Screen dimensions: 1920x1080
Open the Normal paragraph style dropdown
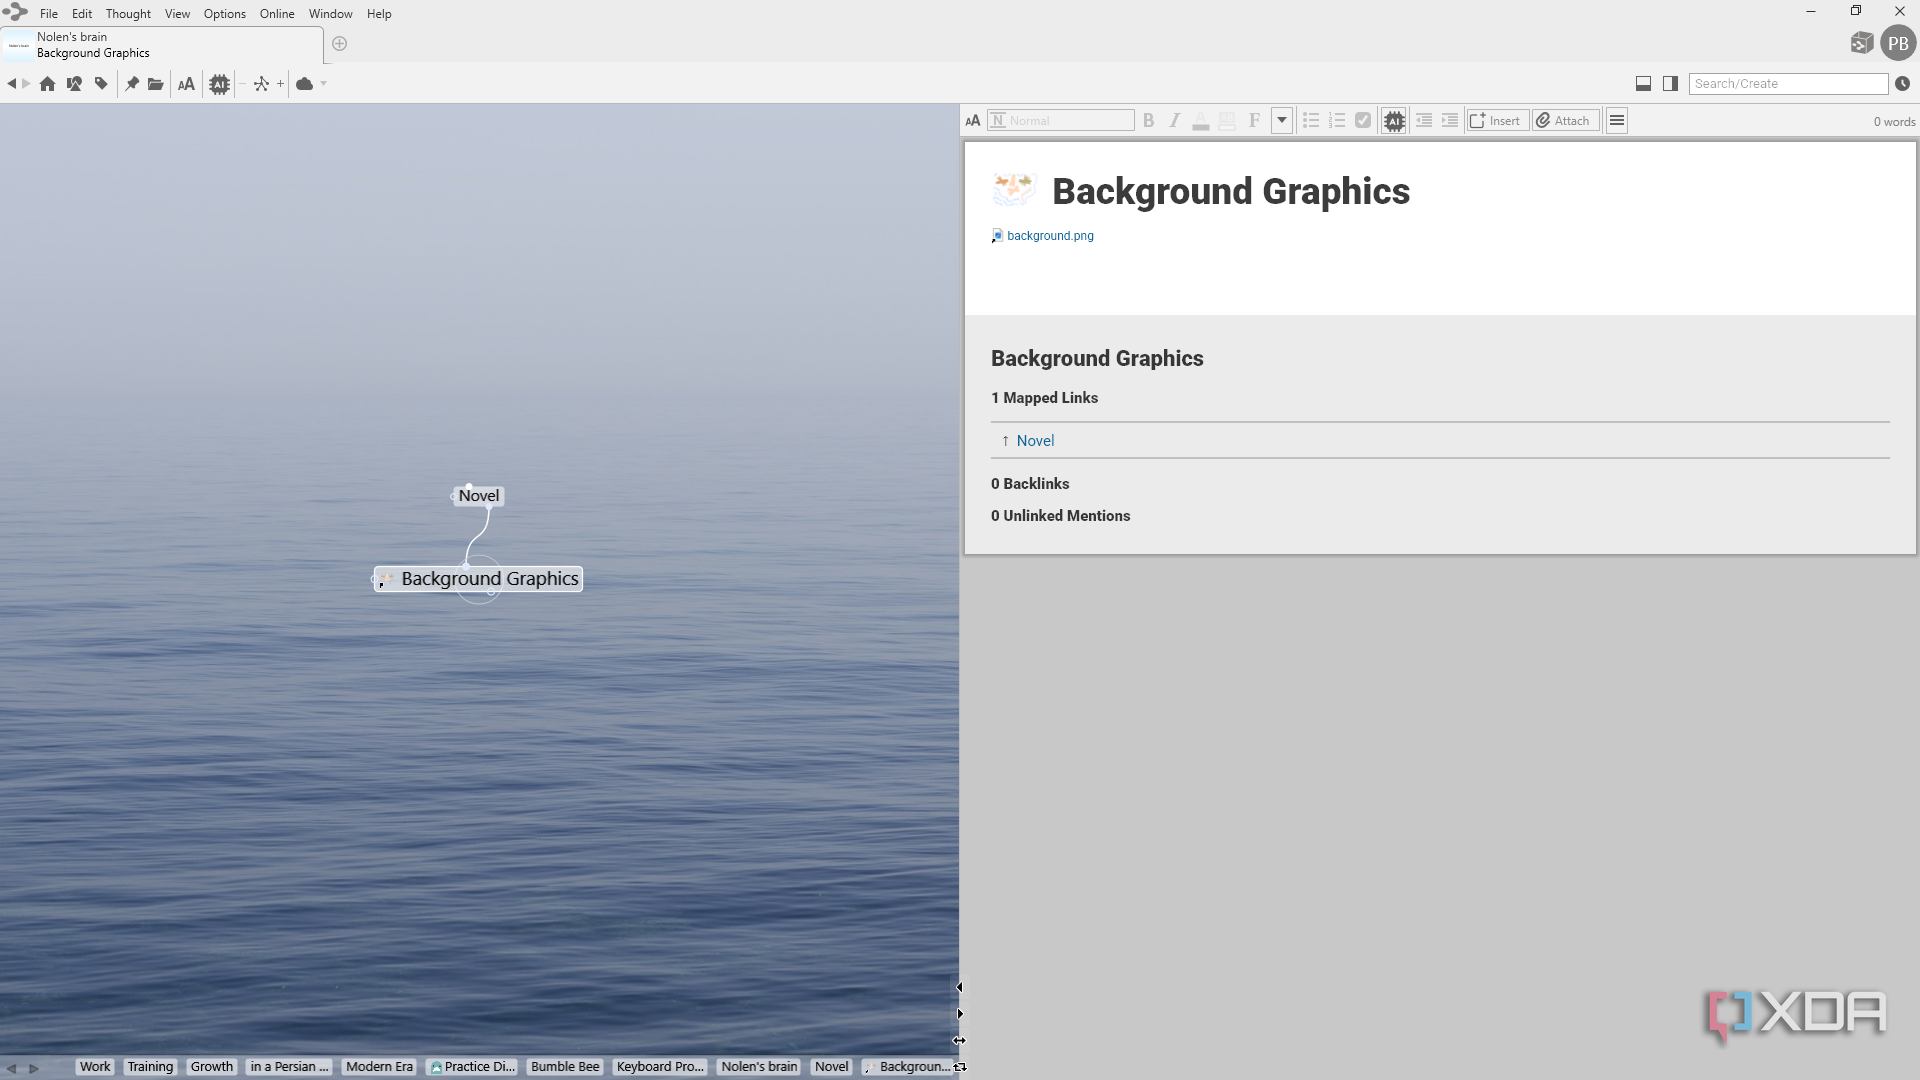pos(1061,121)
